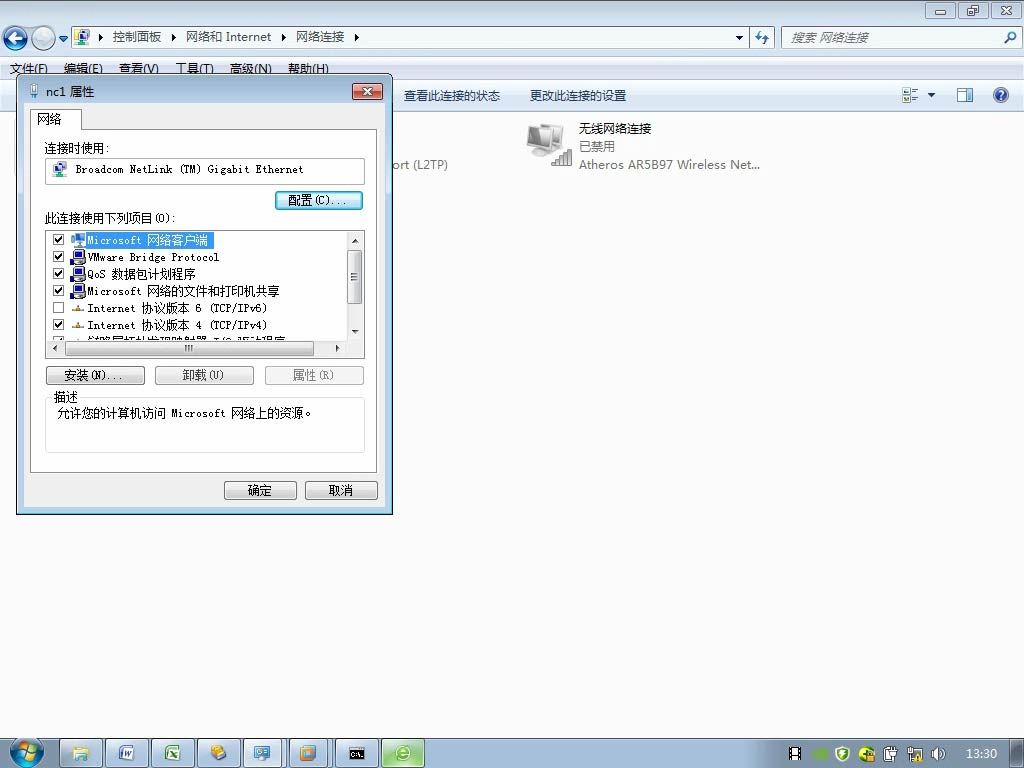Click the 卸载(U) button
The width and height of the screenshot is (1024, 768).
pos(204,376)
